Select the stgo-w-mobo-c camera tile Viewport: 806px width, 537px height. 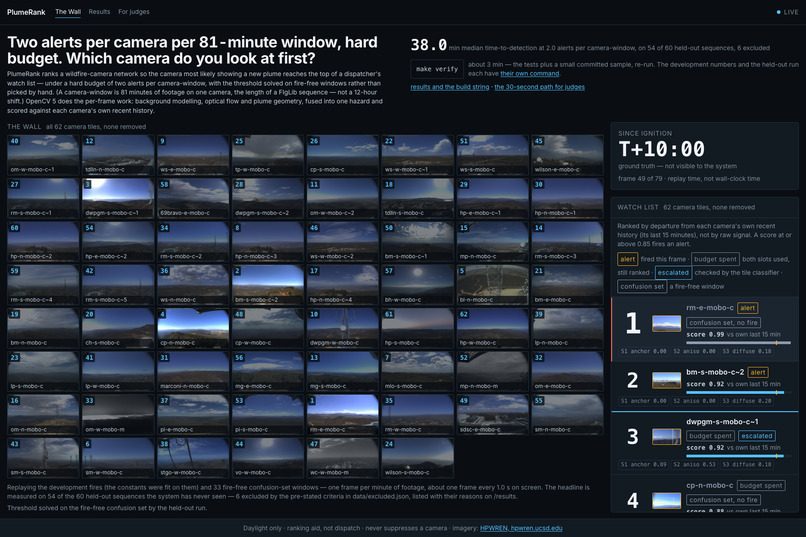click(193, 458)
